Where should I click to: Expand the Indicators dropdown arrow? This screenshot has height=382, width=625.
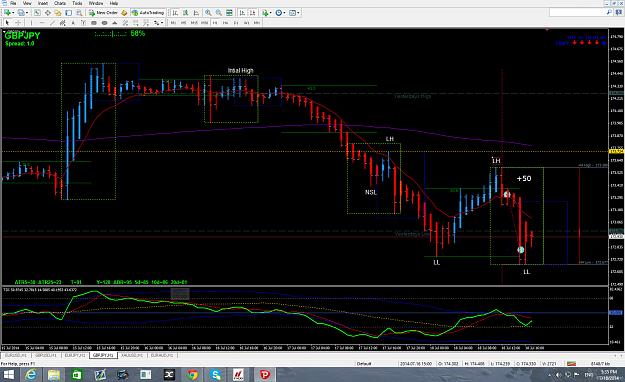[x=271, y=13]
